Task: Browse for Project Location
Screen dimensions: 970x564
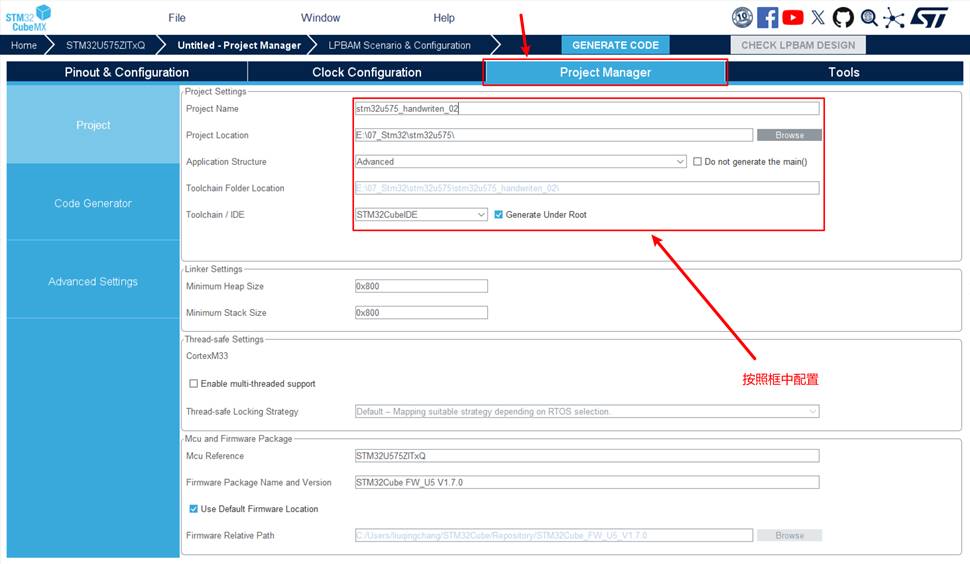Action: click(x=789, y=135)
